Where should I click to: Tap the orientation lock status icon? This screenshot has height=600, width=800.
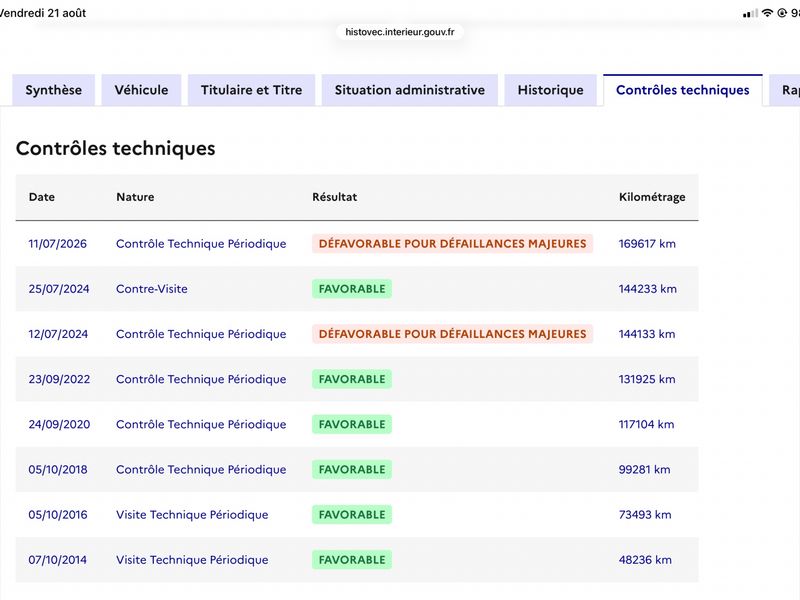(x=782, y=13)
